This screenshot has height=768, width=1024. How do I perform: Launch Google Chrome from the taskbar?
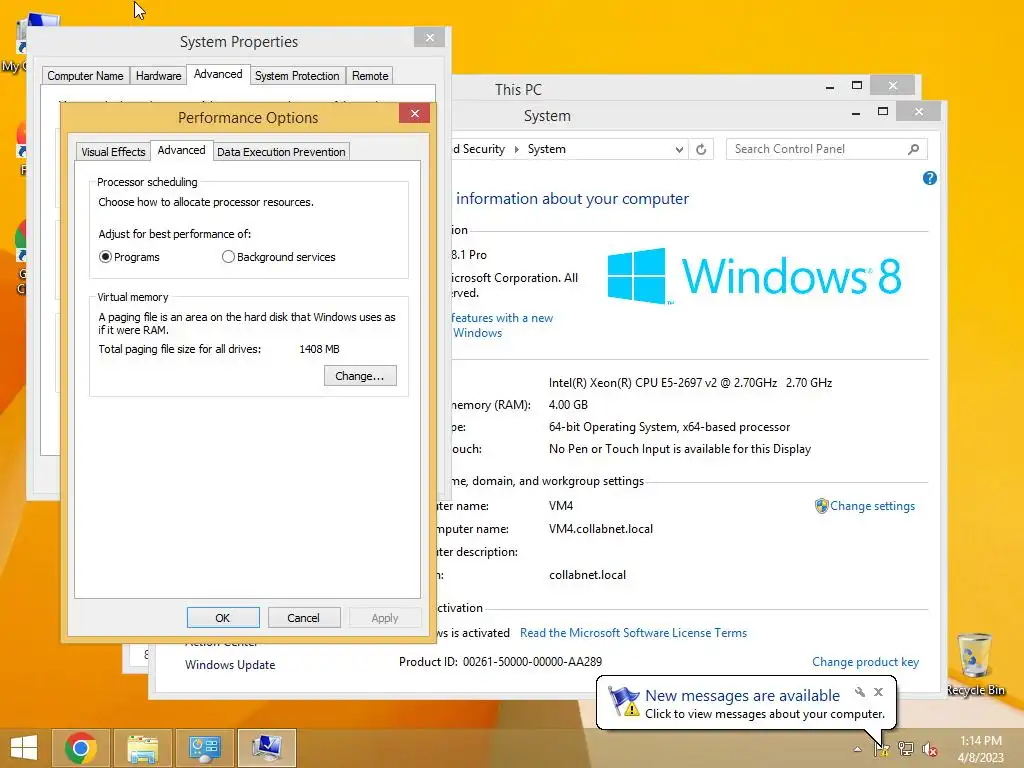click(x=81, y=748)
